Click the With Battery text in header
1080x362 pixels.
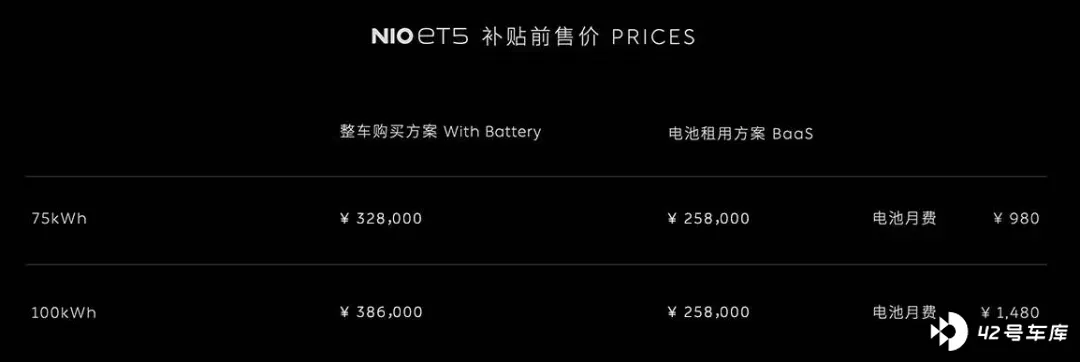coord(492,131)
